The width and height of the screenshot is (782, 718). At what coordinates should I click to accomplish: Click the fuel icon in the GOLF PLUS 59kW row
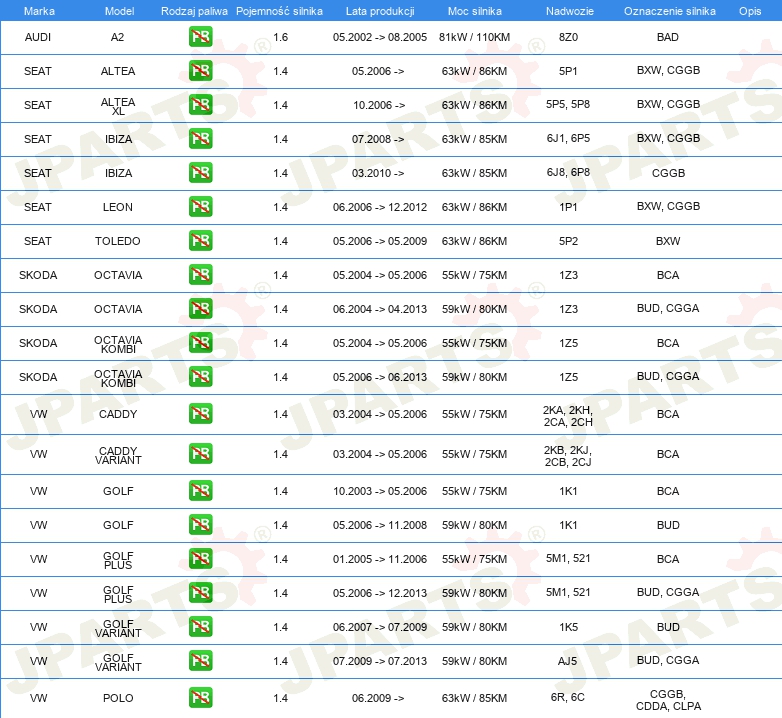pyautogui.click(x=200, y=592)
